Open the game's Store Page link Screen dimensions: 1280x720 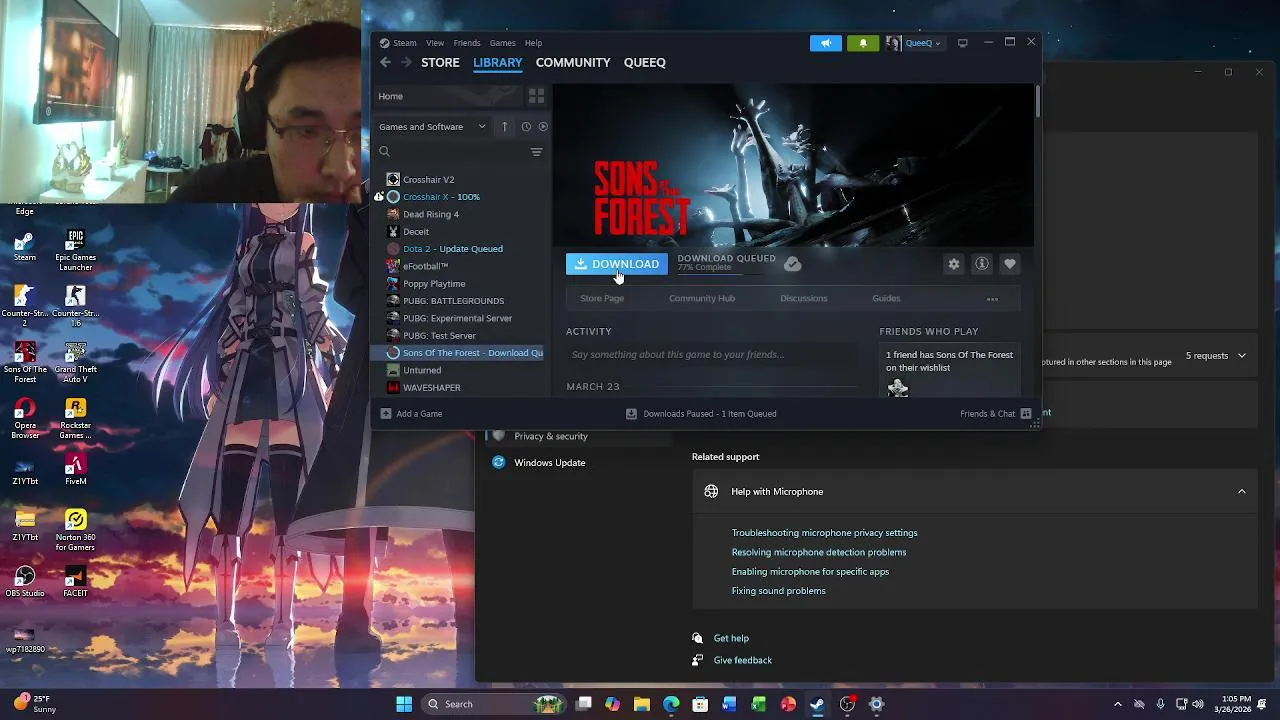coord(602,298)
